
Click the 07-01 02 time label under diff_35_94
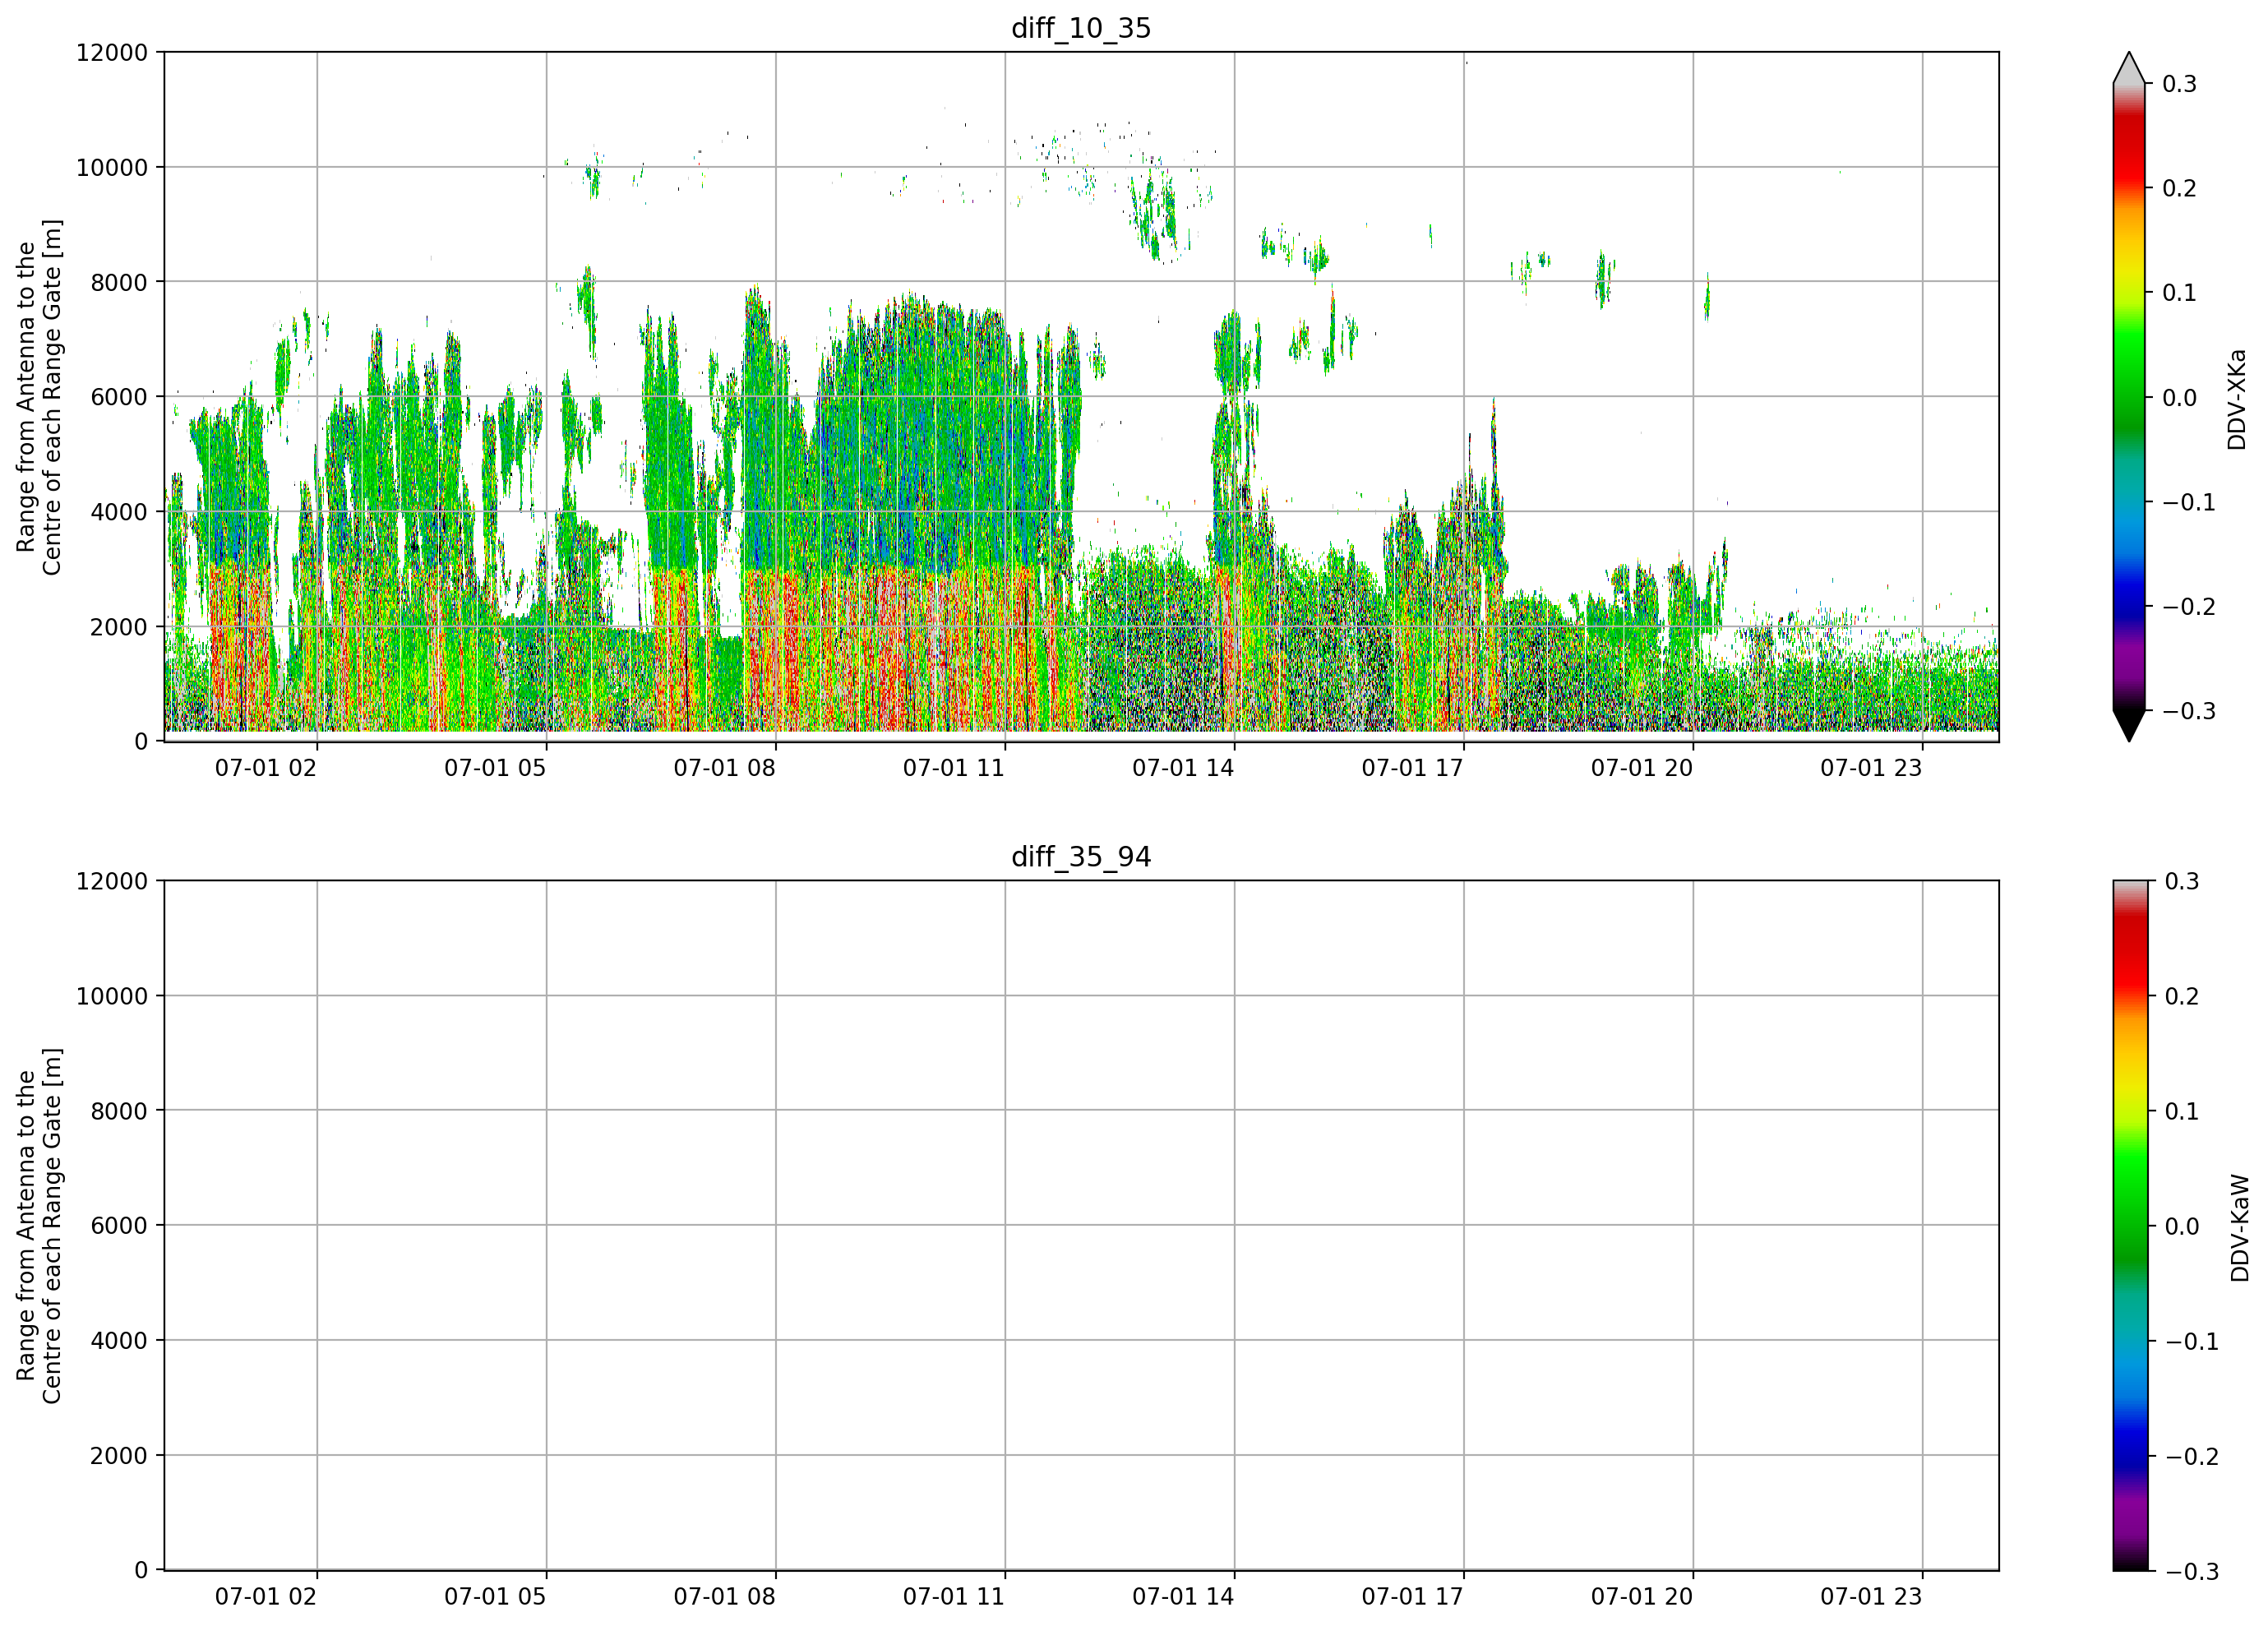(x=266, y=1597)
